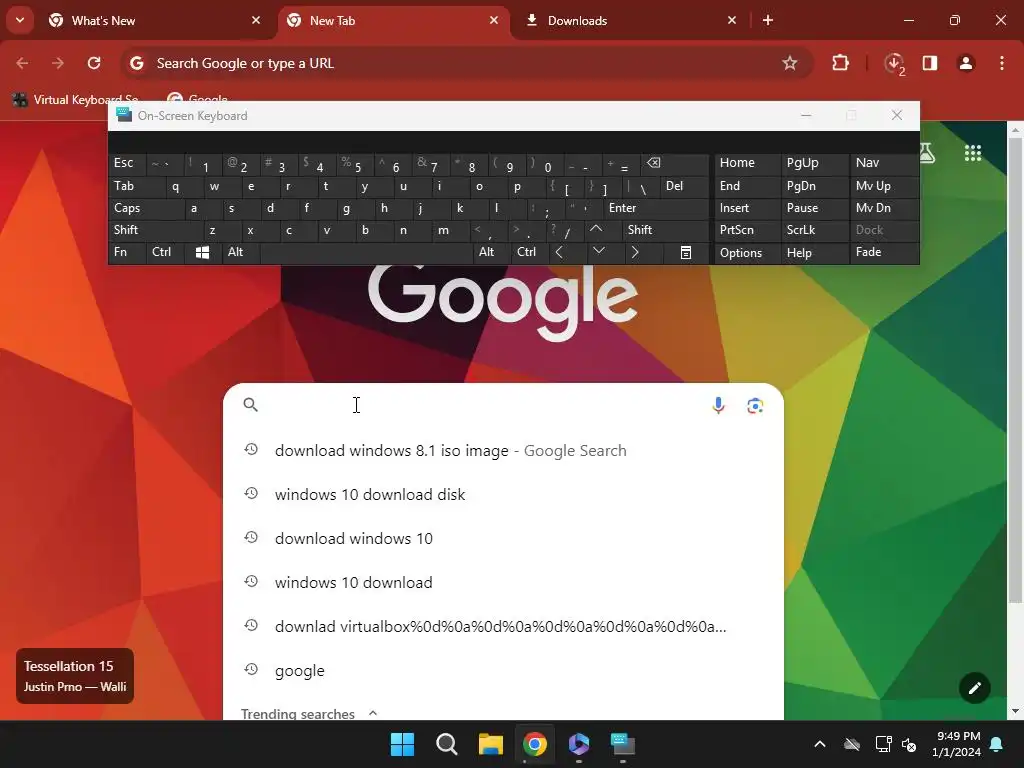This screenshot has height=768, width=1024.
Task: Select suggestion download windows 10
Action: pos(503,538)
